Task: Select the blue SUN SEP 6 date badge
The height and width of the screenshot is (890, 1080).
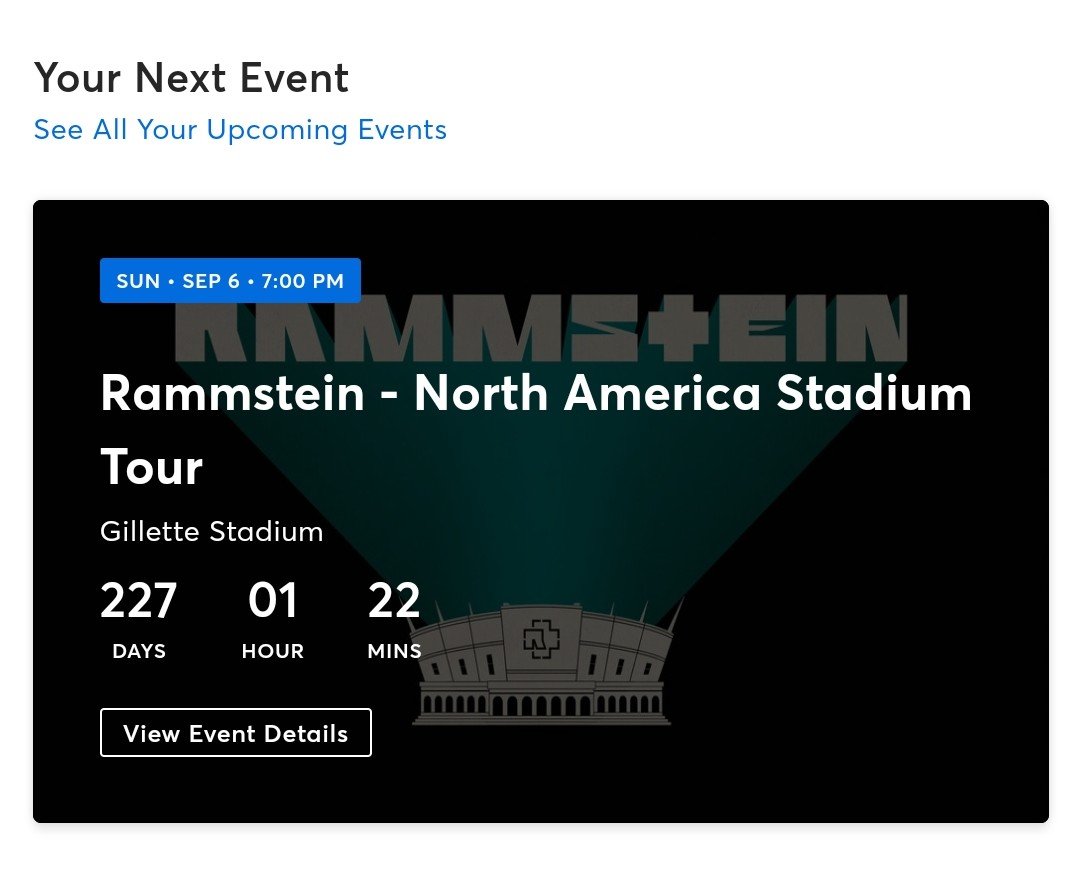Action: click(230, 280)
